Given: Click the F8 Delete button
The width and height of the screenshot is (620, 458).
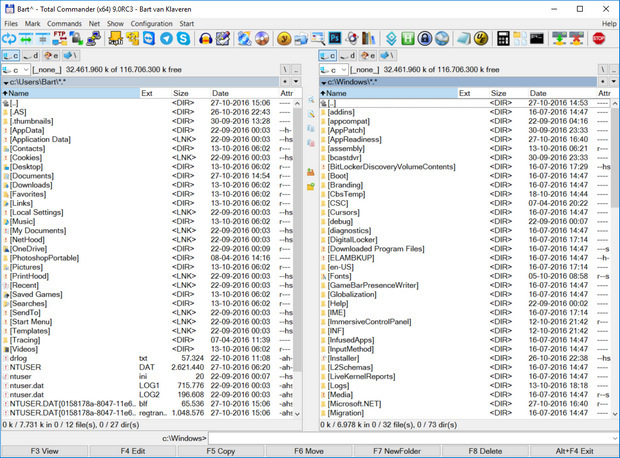Looking at the screenshot, I should 485,451.
